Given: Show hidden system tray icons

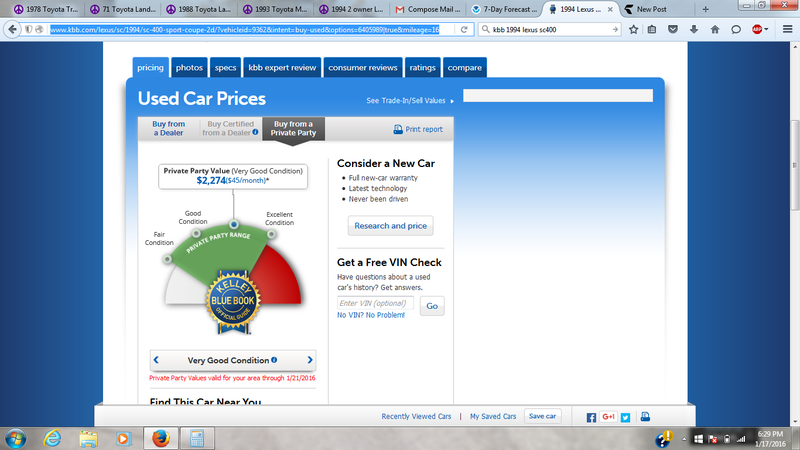Looking at the screenshot, I should (x=684, y=439).
